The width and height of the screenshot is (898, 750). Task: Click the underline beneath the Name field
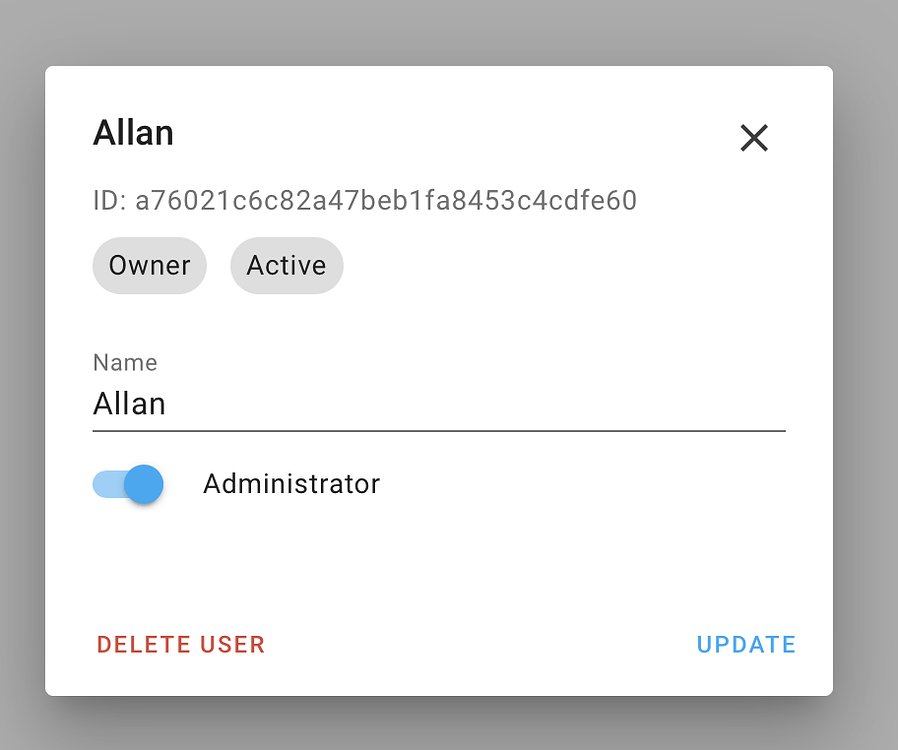[x=438, y=431]
